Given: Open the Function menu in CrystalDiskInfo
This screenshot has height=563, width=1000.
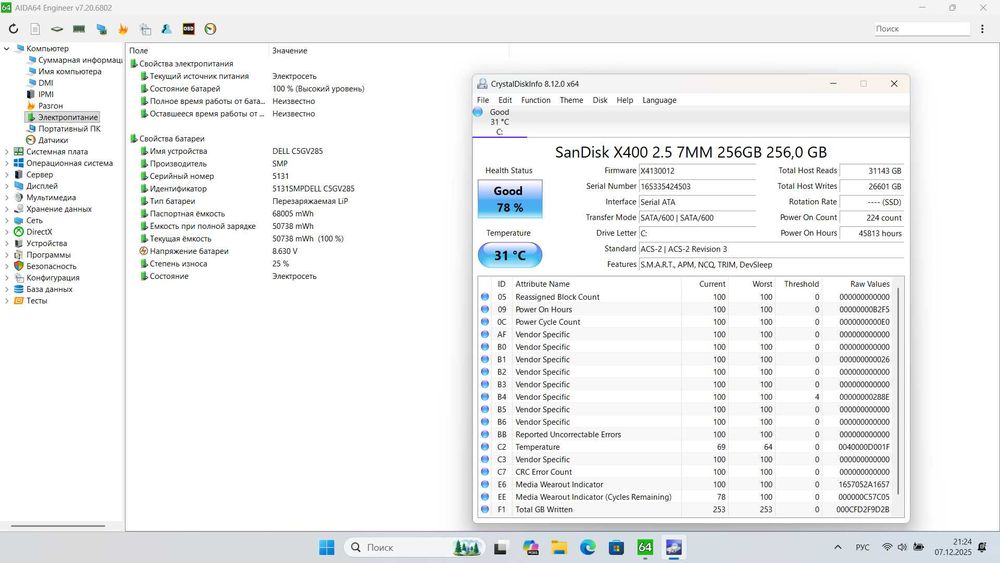Looking at the screenshot, I should 536,100.
